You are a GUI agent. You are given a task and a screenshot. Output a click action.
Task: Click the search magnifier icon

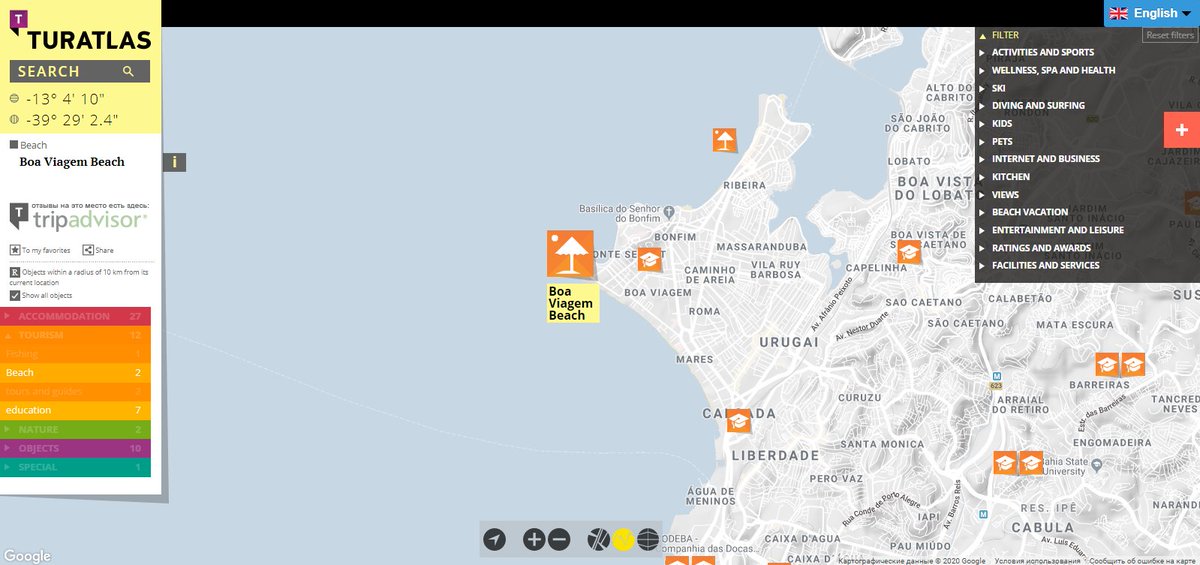click(x=128, y=71)
